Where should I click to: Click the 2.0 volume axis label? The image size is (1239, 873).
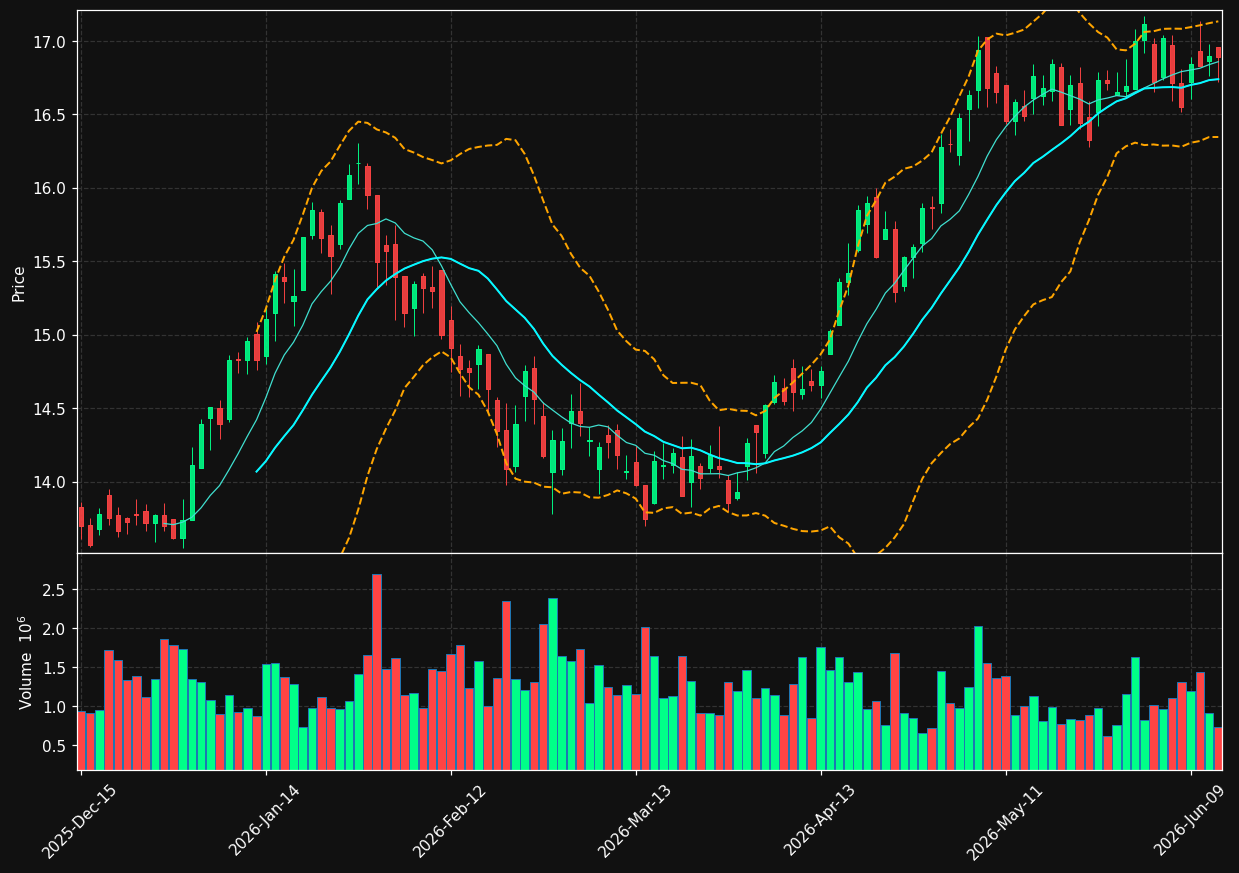click(54, 629)
